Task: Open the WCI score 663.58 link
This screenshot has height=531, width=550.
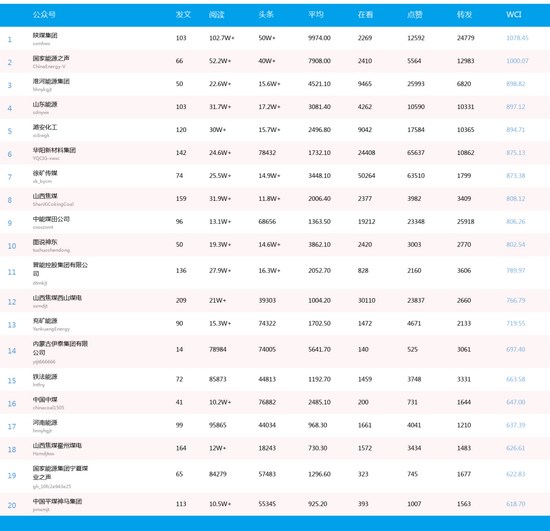Action: pyautogui.click(x=516, y=379)
